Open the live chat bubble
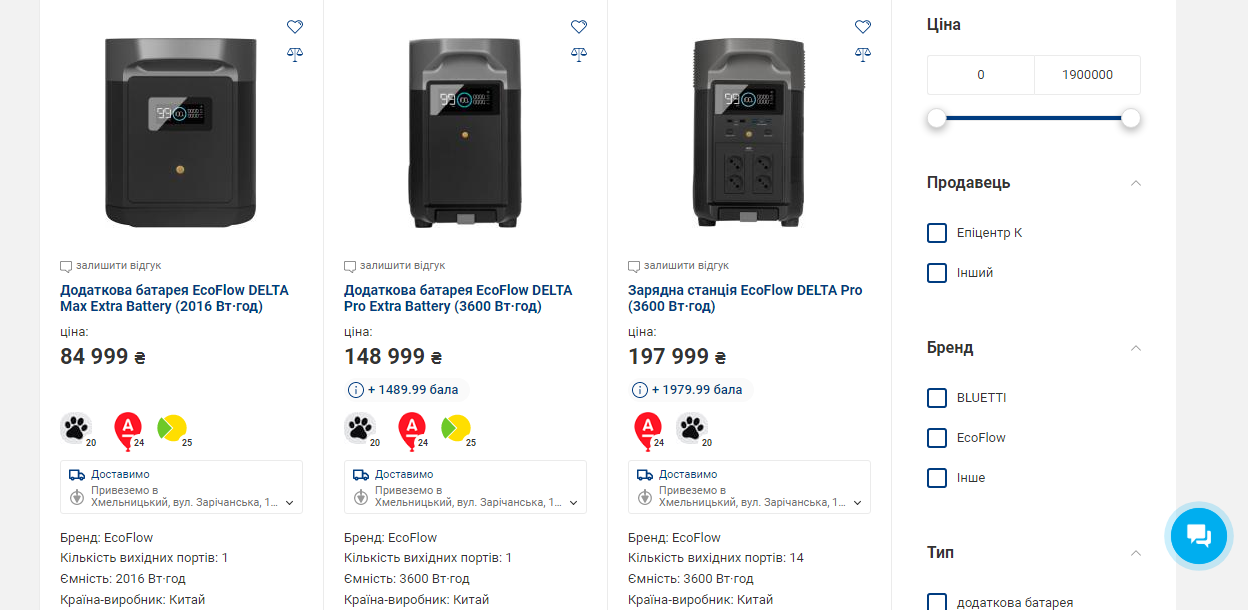 (1199, 536)
